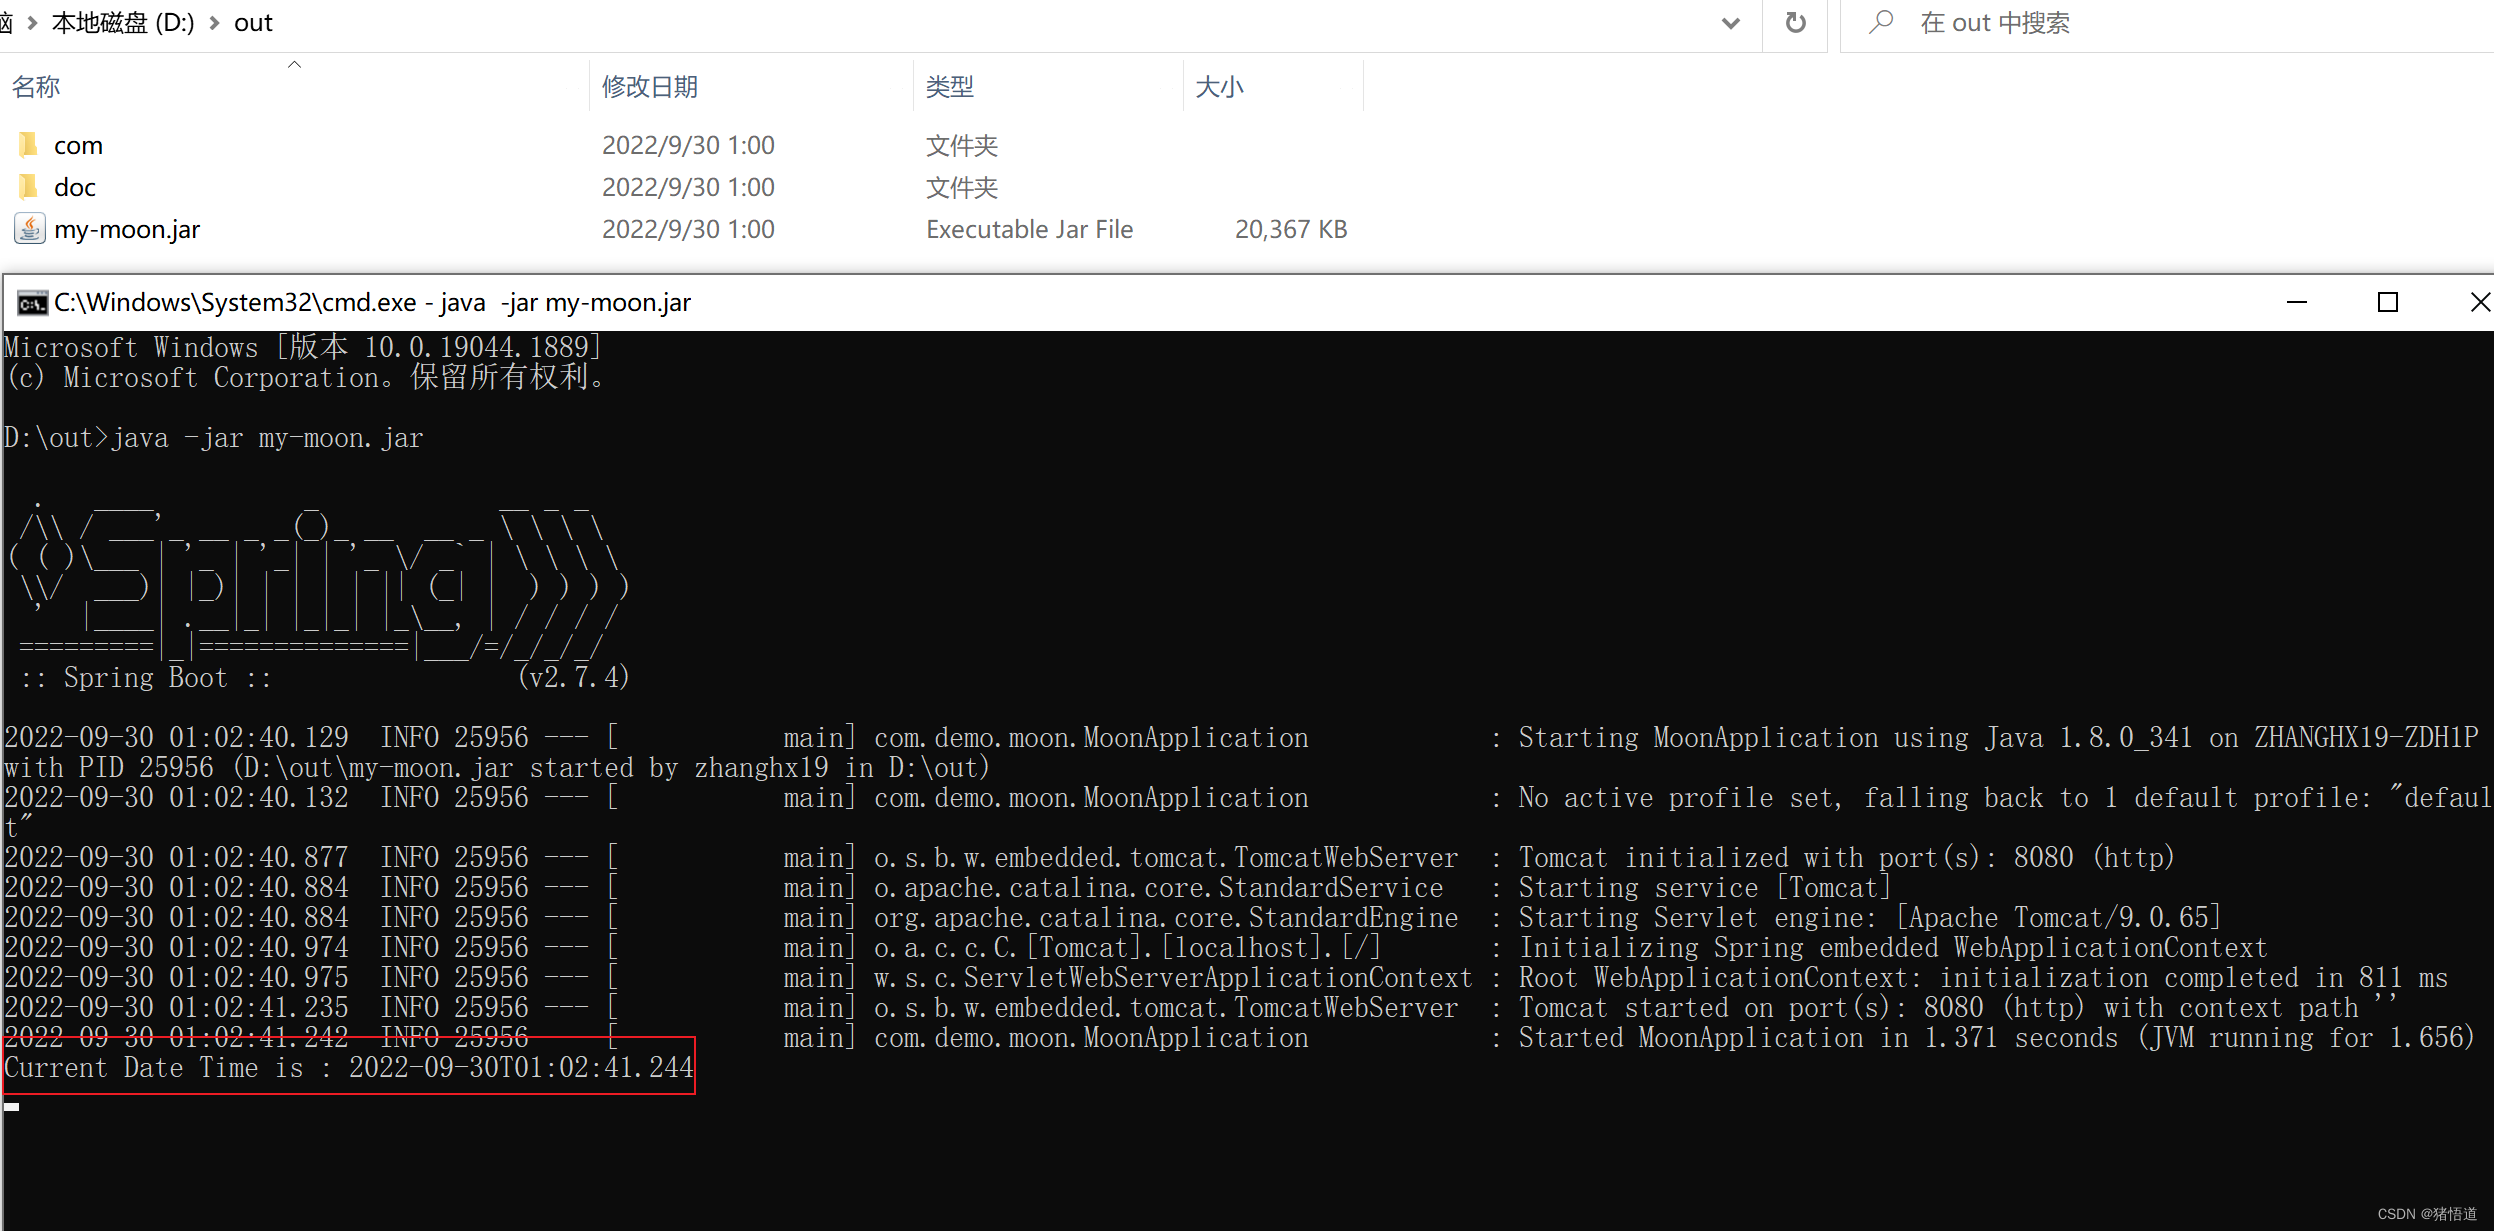Viewport: 2494px width, 1231px height.
Task: Sort files by 名称 column
Action: pyautogui.click(x=36, y=87)
